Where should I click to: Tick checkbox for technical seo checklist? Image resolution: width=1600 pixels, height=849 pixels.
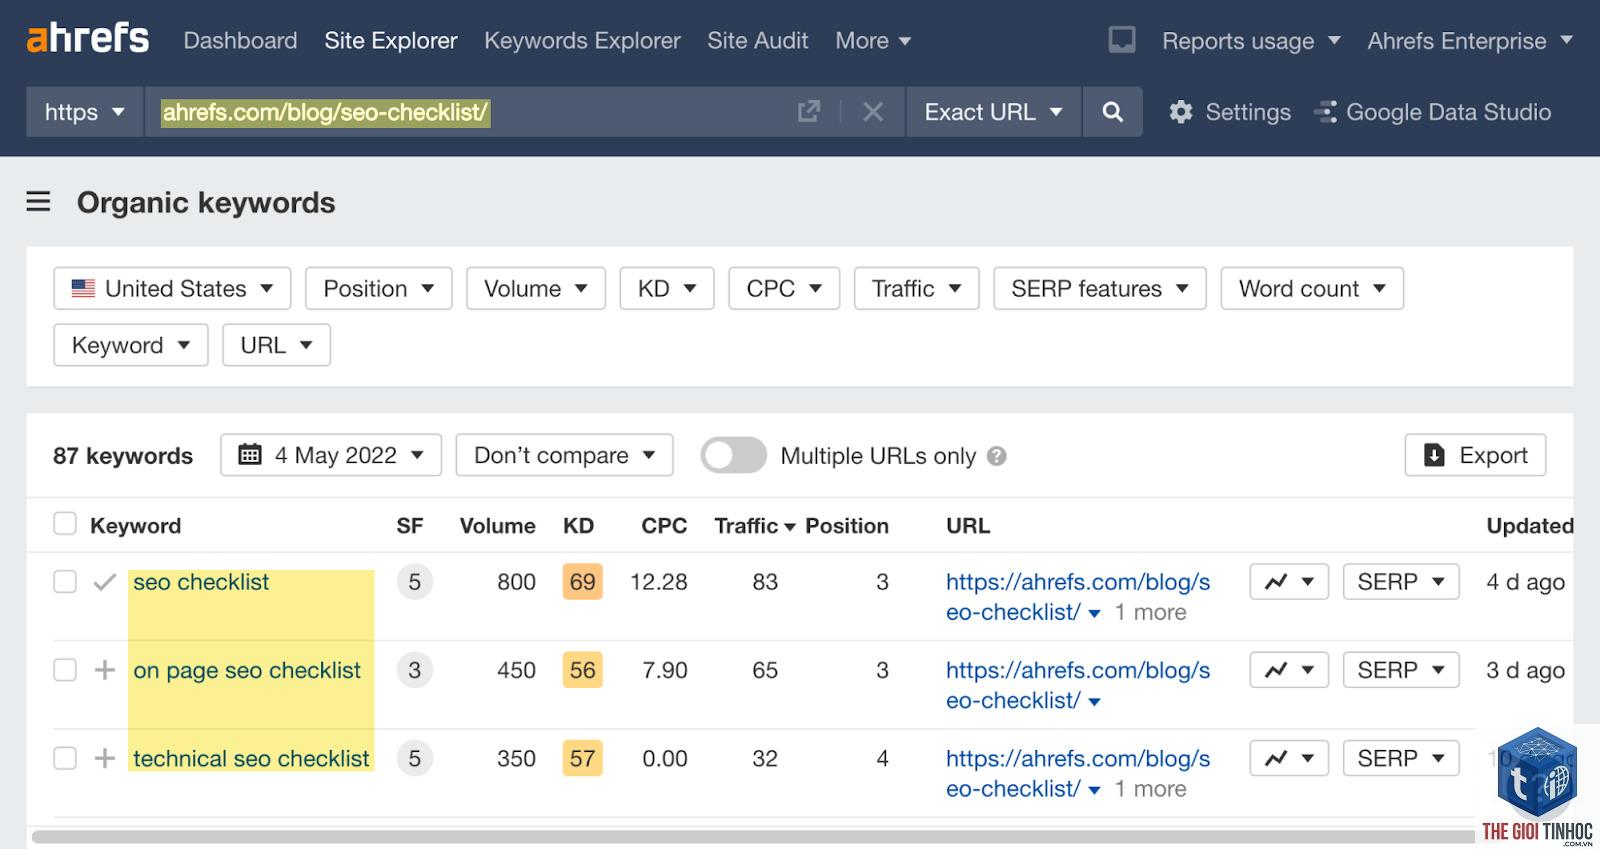[65, 758]
